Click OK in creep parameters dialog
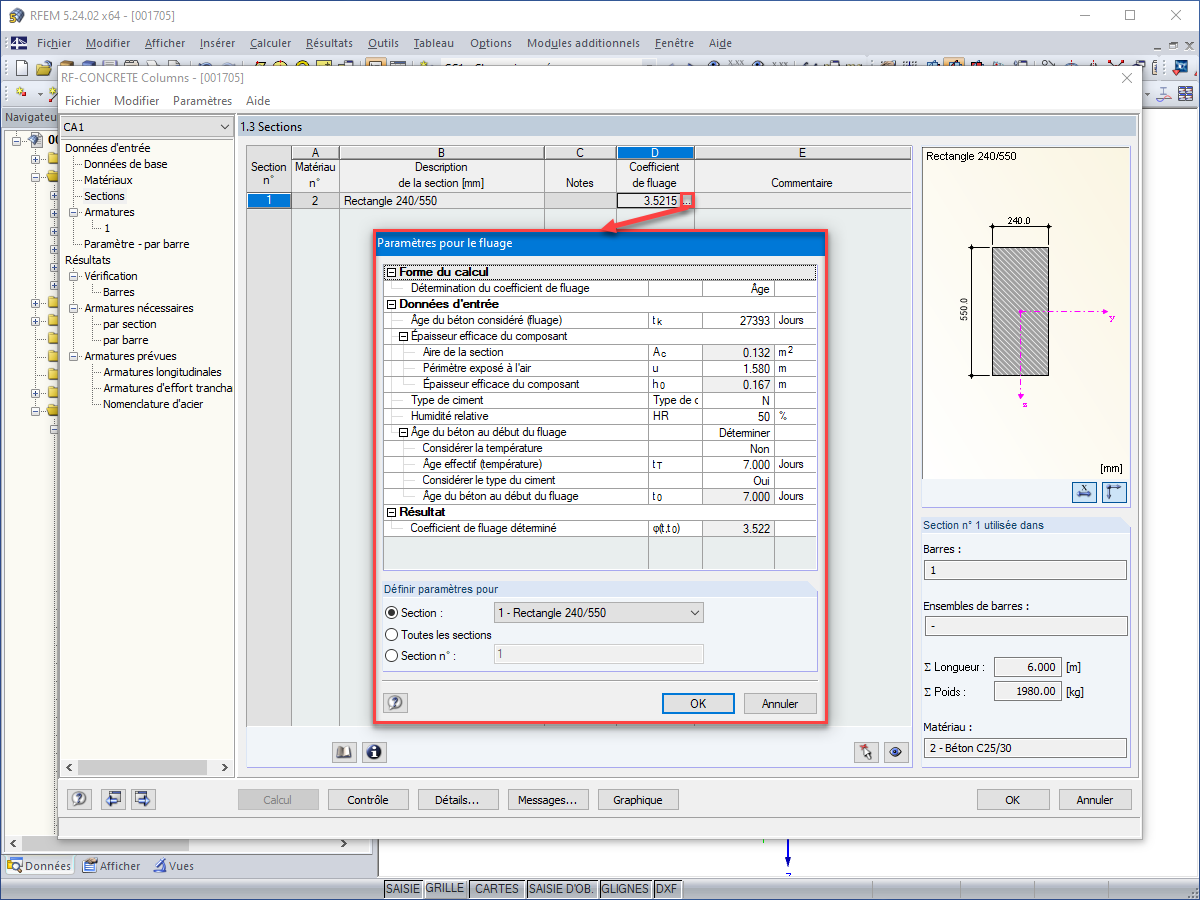Screen dimensions: 1200x900 click(698, 703)
